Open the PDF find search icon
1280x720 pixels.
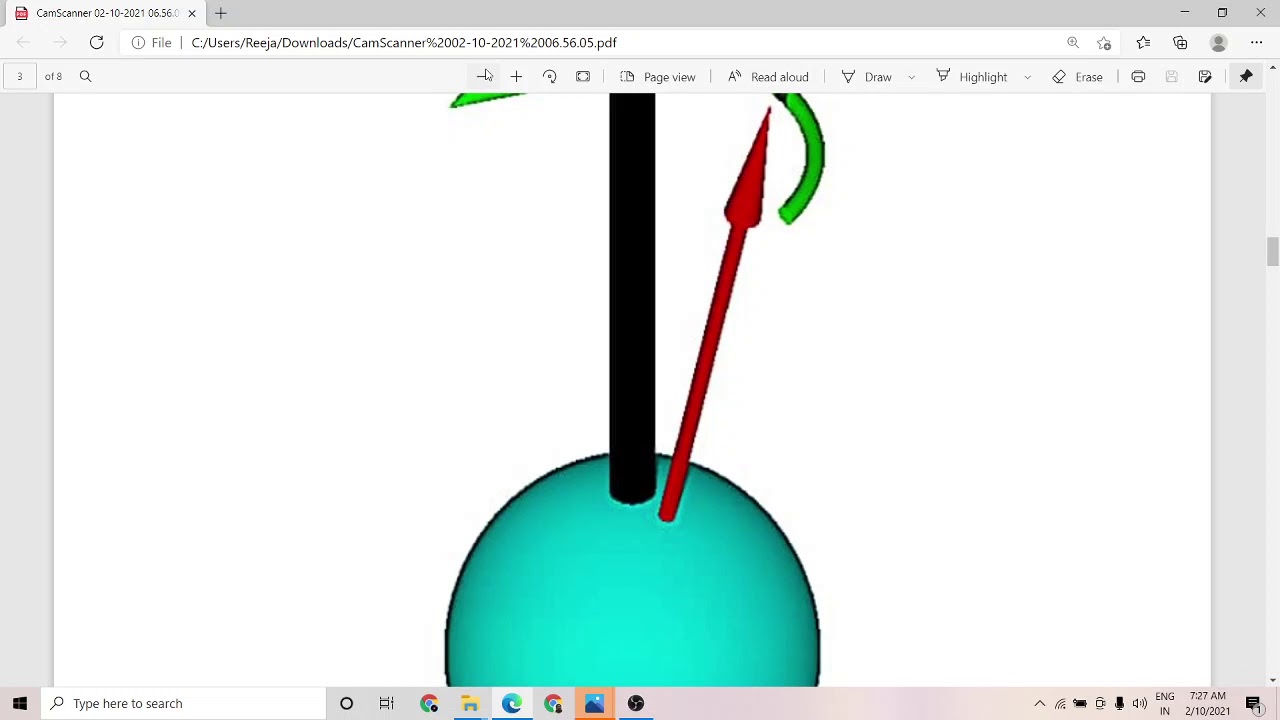[85, 76]
